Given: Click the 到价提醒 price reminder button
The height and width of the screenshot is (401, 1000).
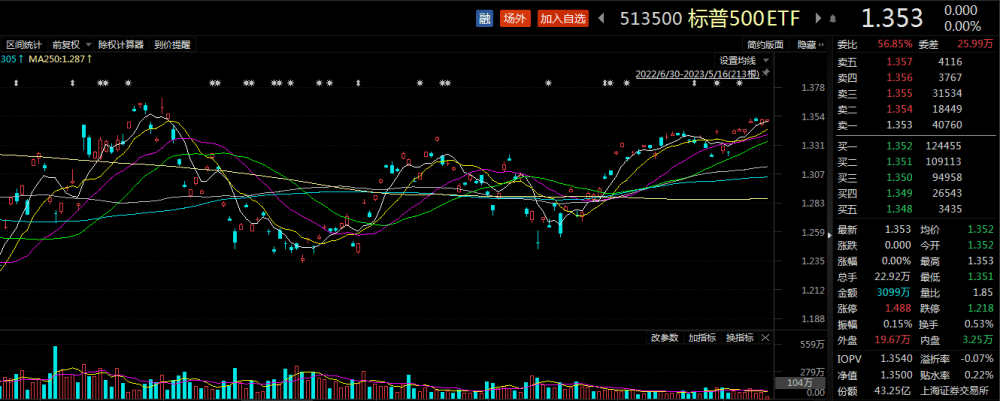Looking at the screenshot, I should tap(172, 45).
